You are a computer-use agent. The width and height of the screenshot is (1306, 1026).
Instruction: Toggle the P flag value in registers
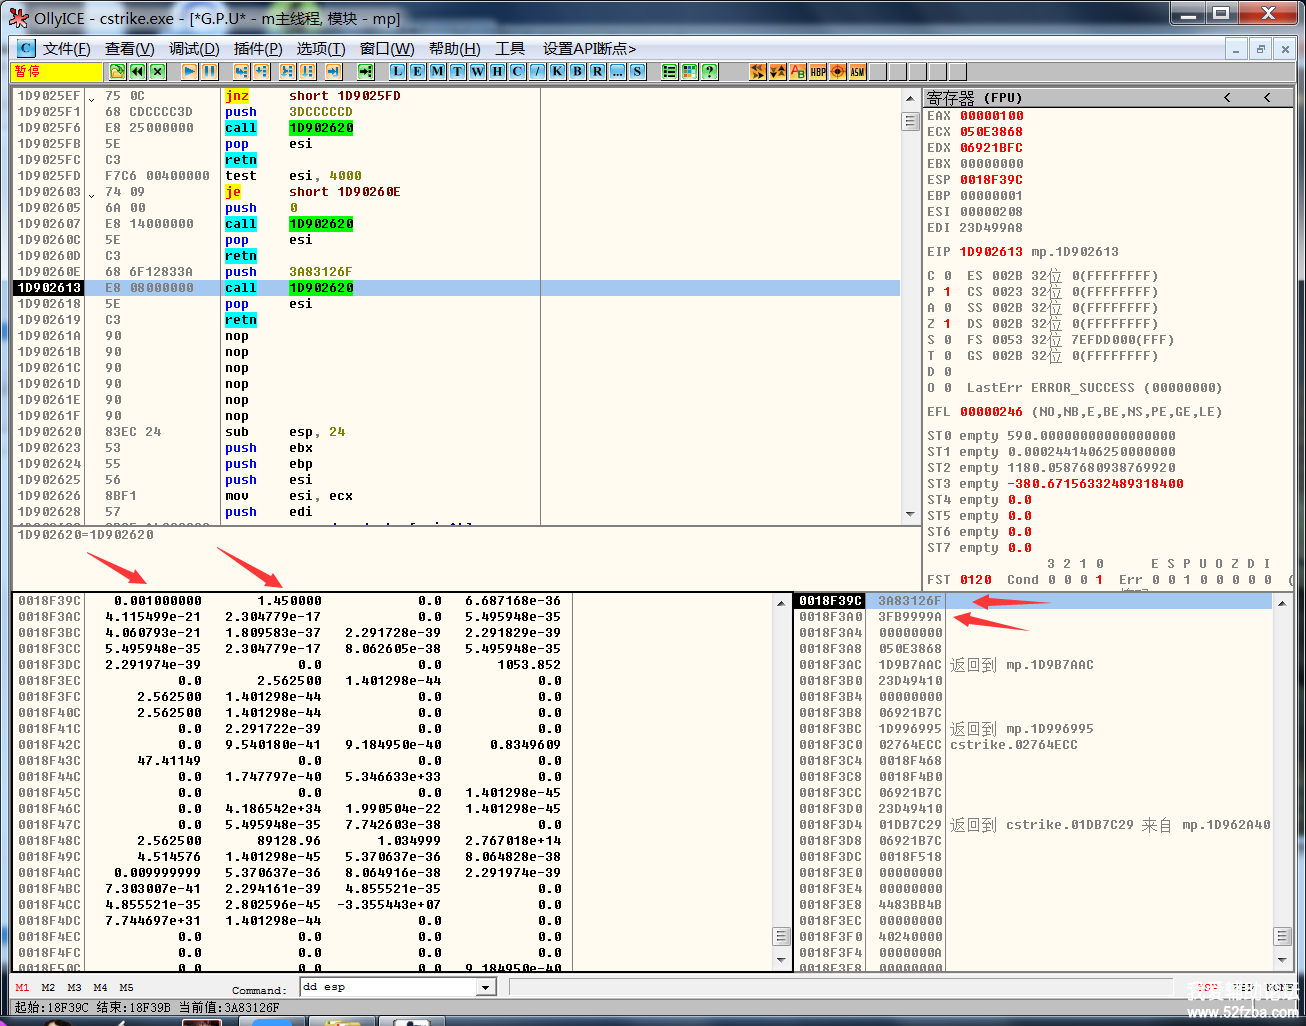947,292
